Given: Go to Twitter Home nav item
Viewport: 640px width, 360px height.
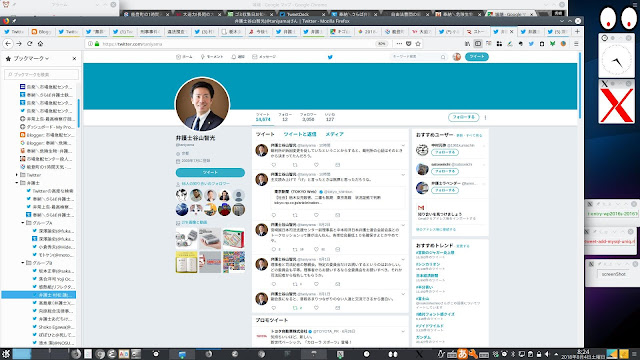Looking at the screenshot, I should coord(184,57).
